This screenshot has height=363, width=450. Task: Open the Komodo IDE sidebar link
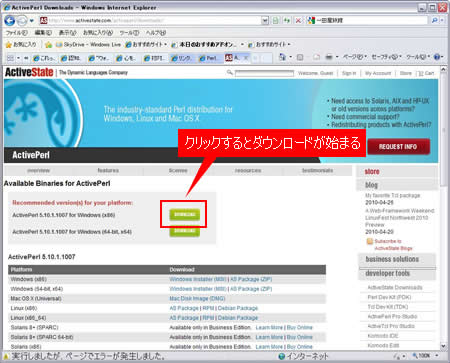click(x=383, y=336)
